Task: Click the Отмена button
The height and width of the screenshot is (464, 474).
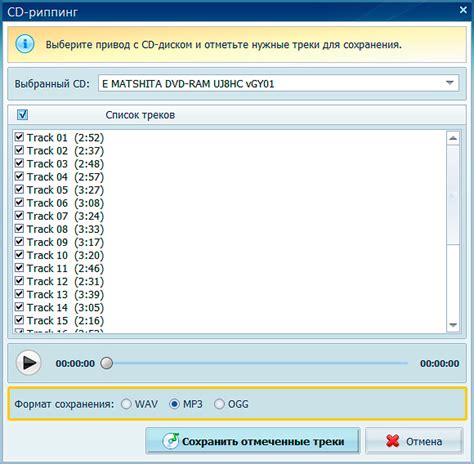Action: click(x=414, y=441)
